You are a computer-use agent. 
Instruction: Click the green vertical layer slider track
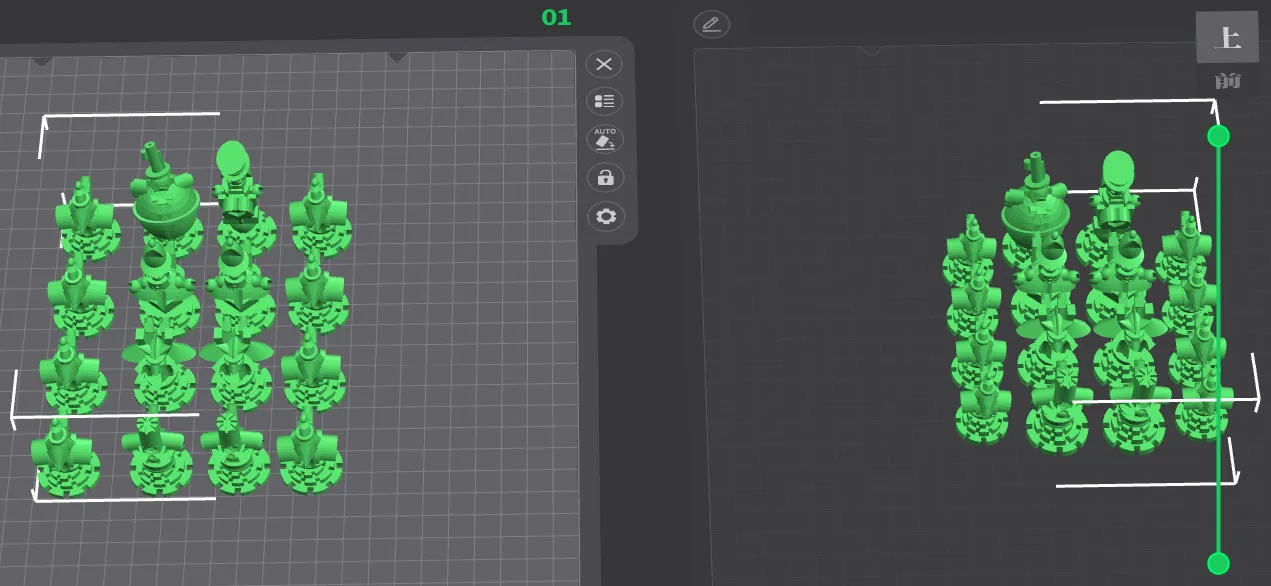[1218, 350]
